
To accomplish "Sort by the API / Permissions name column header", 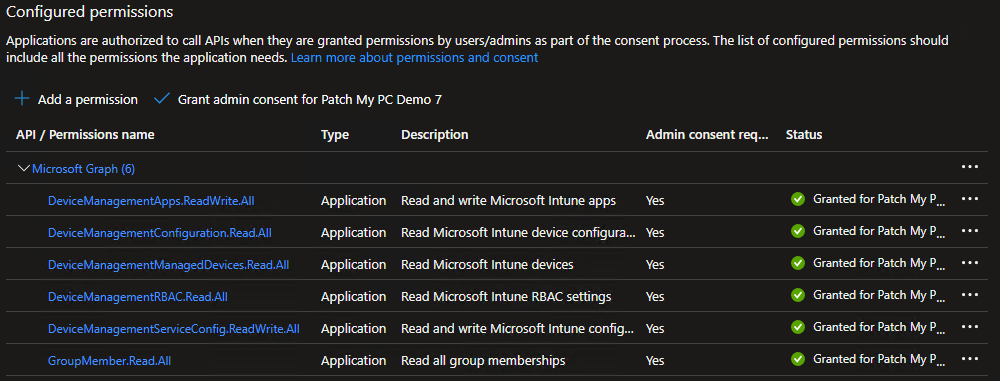I will point(85,135).
